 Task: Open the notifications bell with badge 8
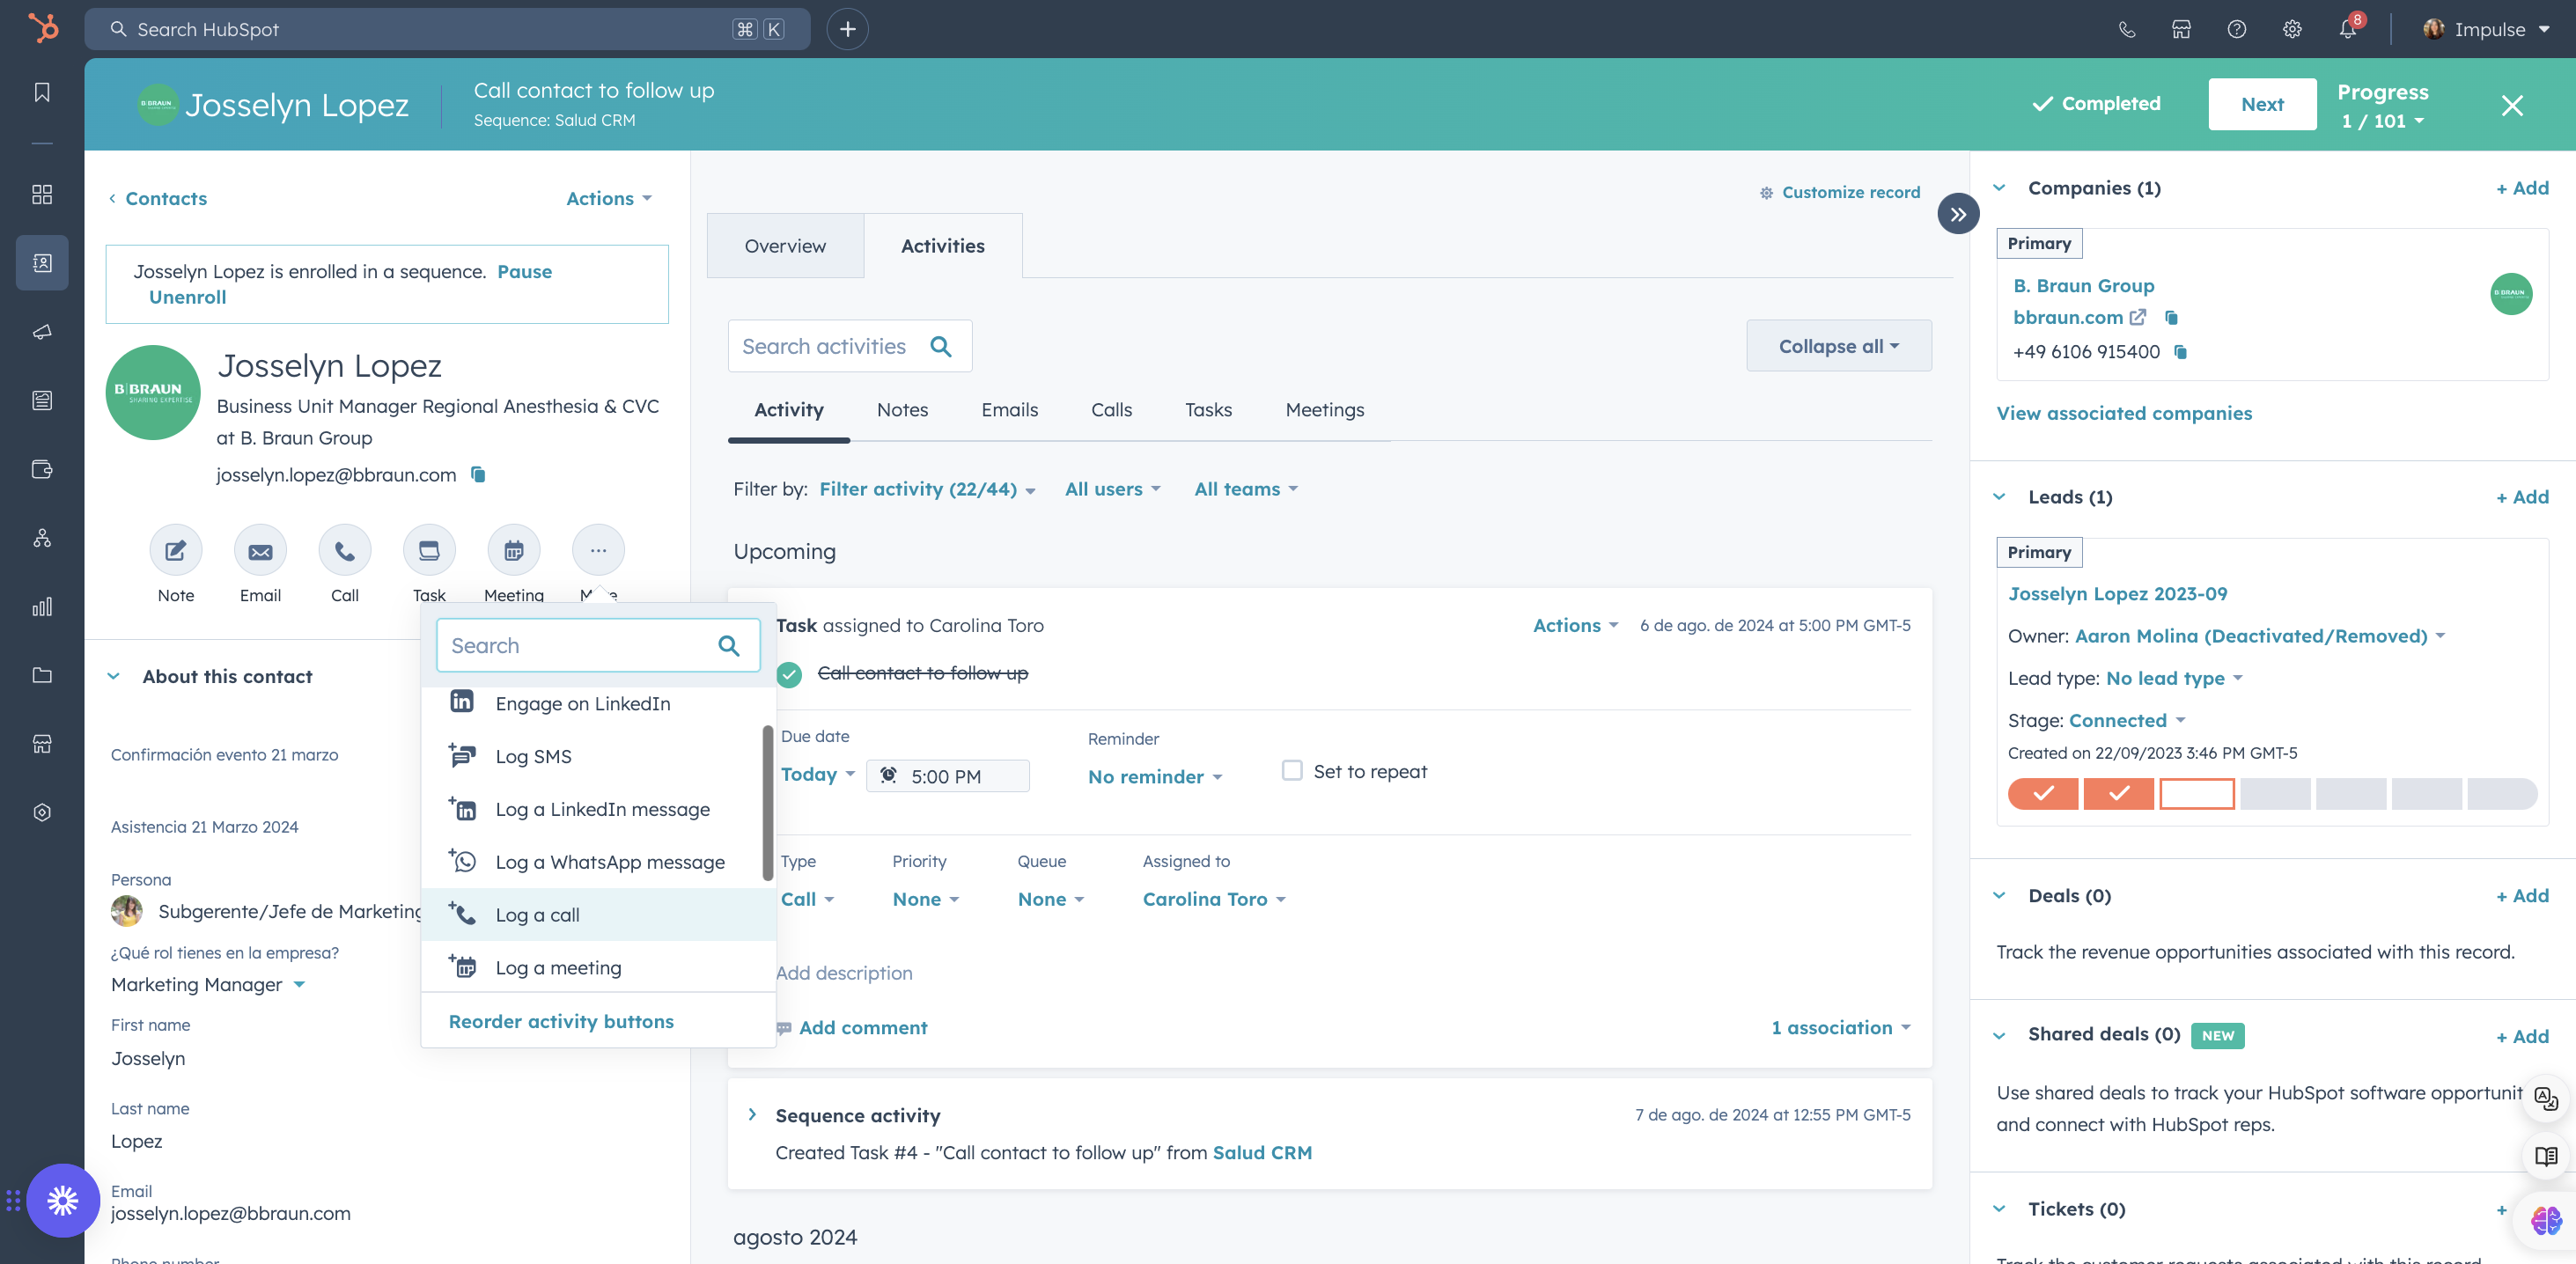coord(2348,28)
